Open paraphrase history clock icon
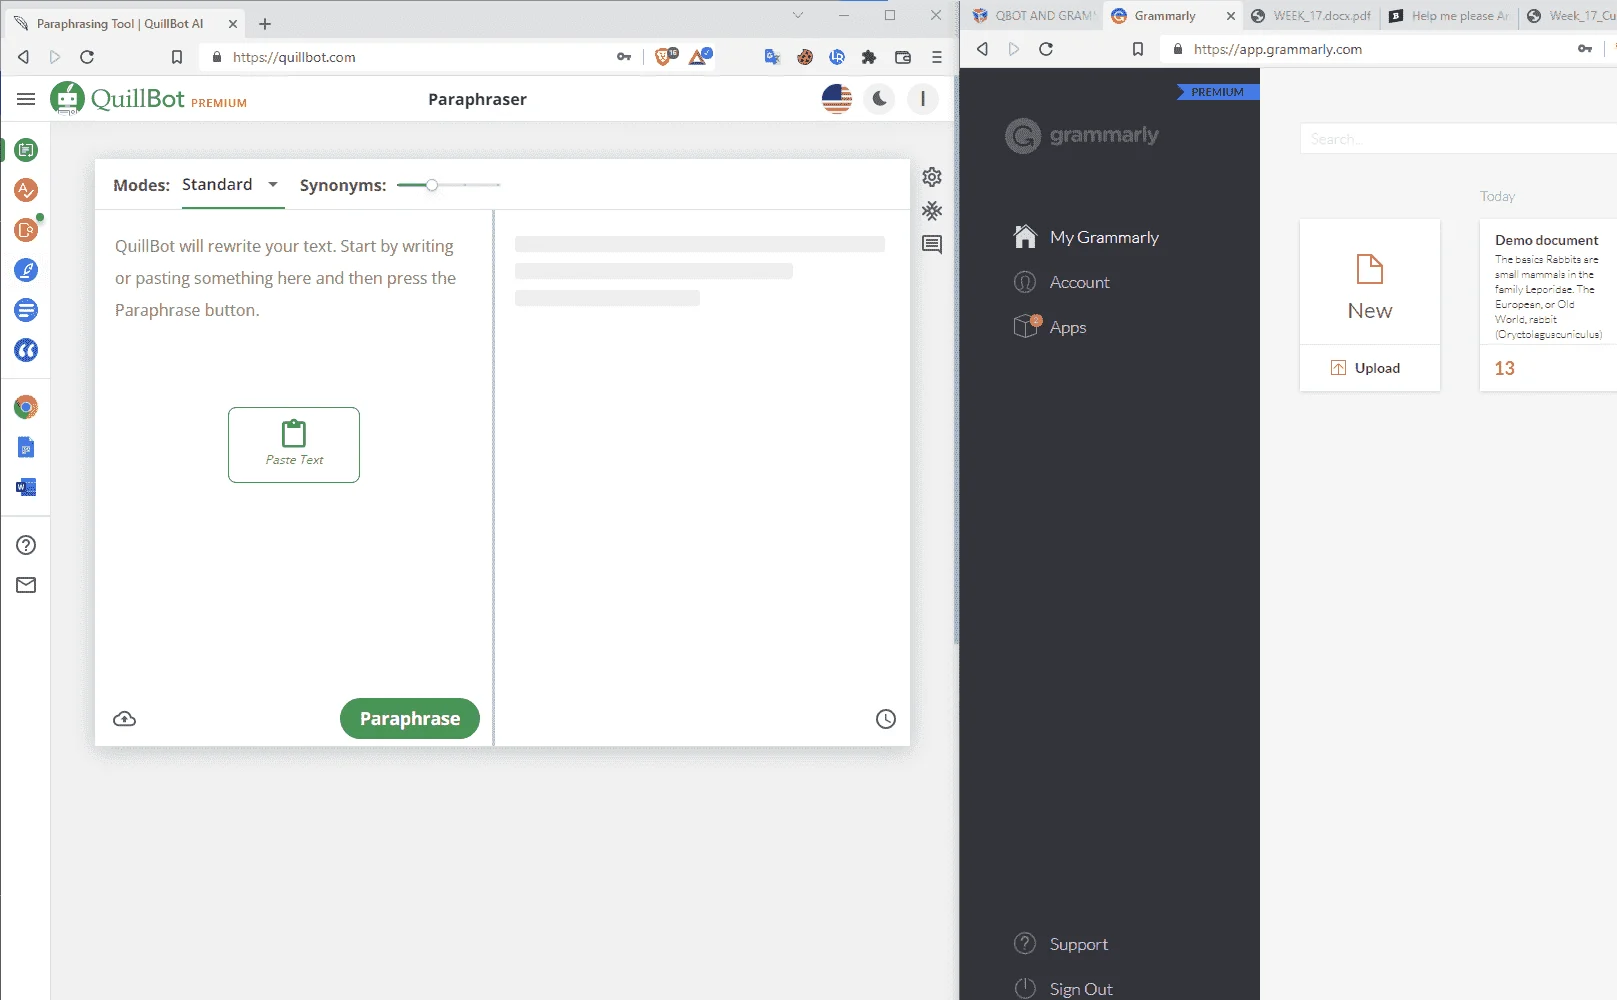Image resolution: width=1617 pixels, height=1000 pixels. 886,719
